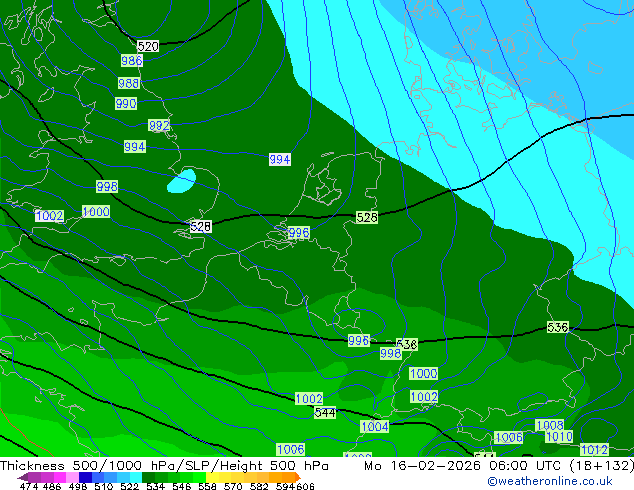This screenshot has height=490, width=634.
Task: Click the 606 legend value
Action: click(x=304, y=486)
